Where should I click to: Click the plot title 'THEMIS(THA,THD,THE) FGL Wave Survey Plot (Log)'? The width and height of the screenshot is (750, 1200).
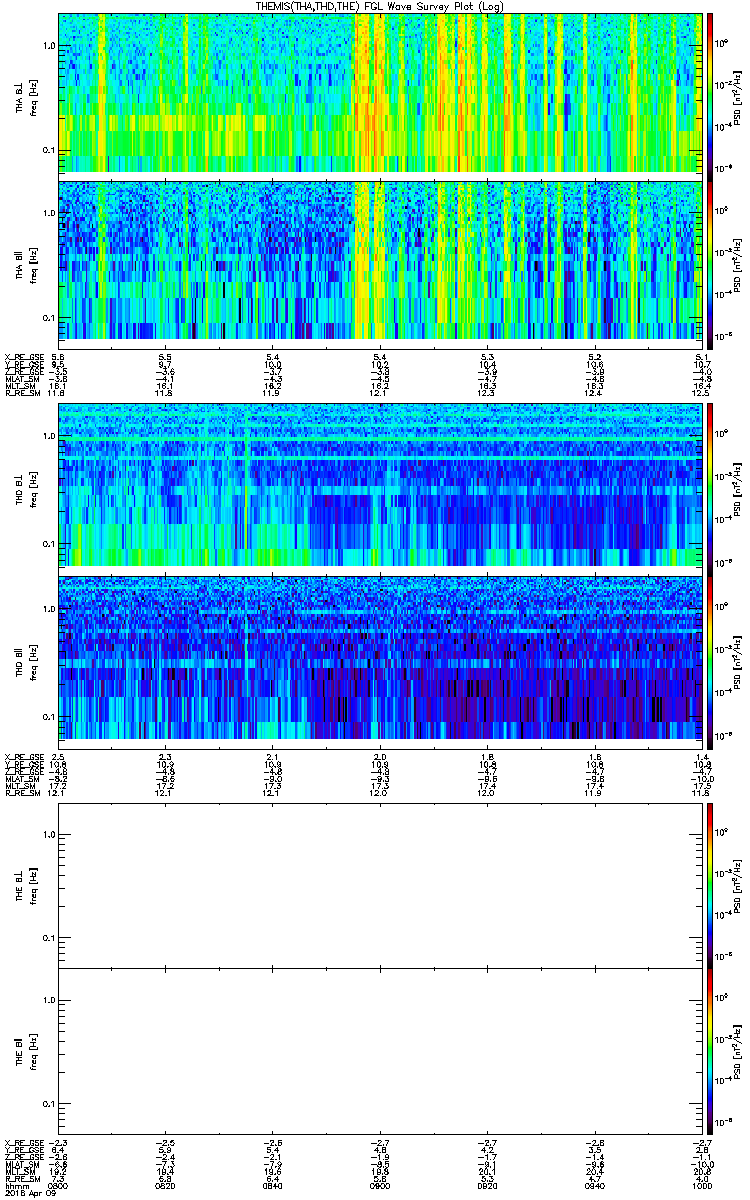381,6
